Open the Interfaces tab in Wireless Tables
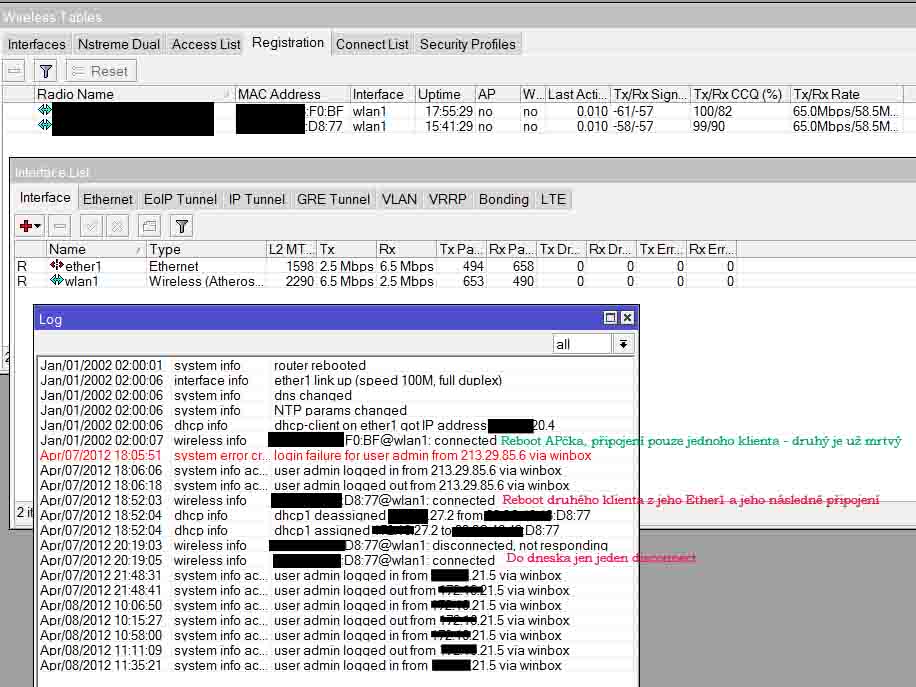916x687 pixels. pyautogui.click(x=36, y=44)
